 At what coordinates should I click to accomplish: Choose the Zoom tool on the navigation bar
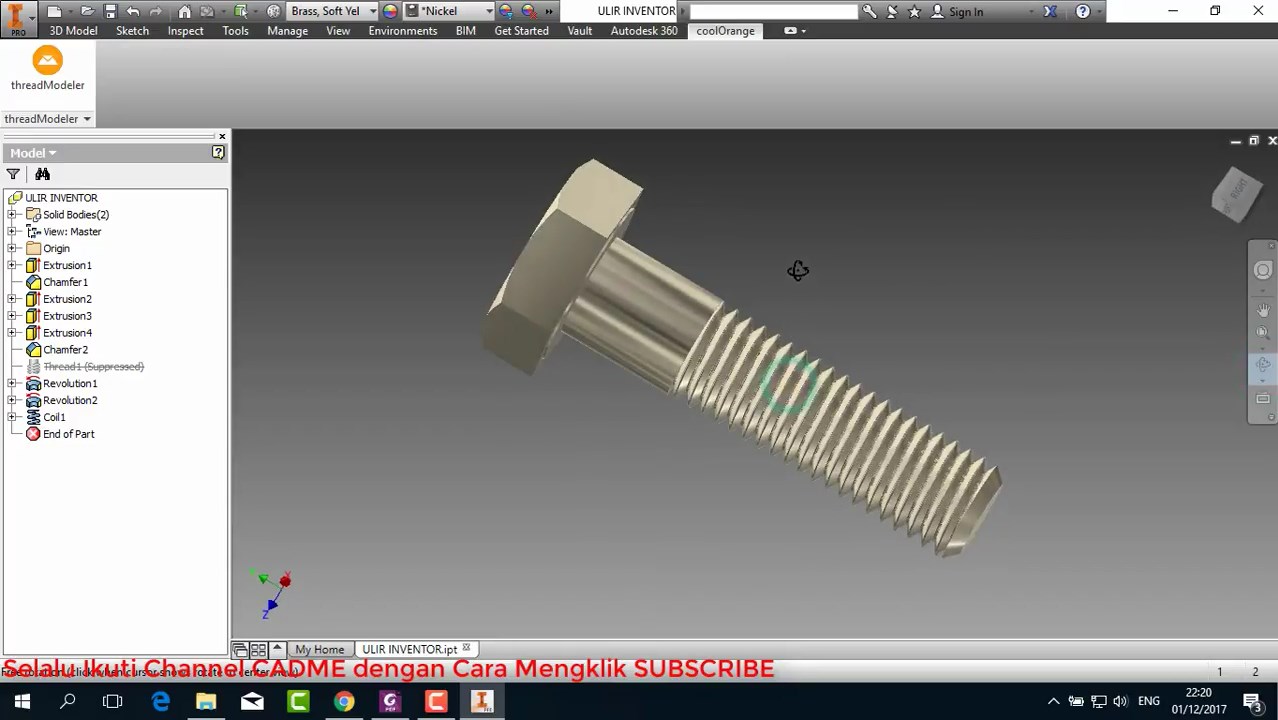pyautogui.click(x=1263, y=331)
